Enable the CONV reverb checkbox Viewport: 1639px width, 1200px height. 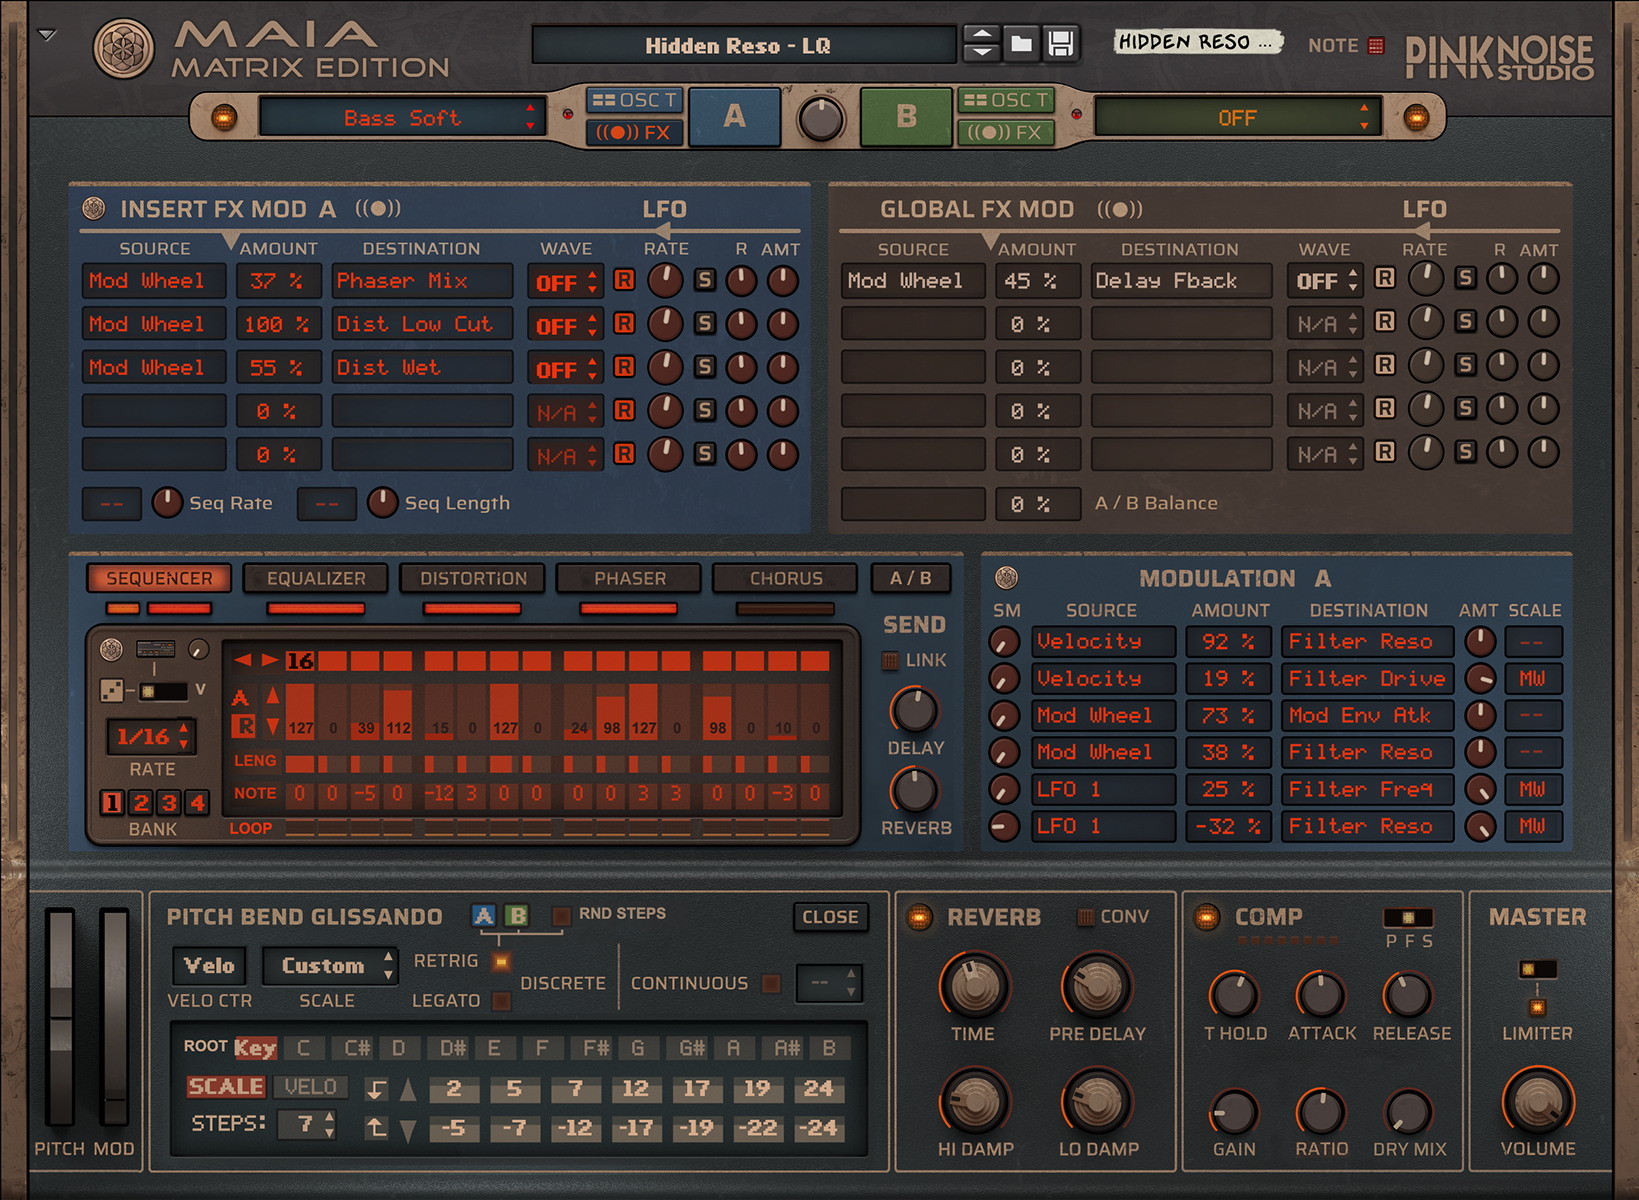pyautogui.click(x=1085, y=916)
